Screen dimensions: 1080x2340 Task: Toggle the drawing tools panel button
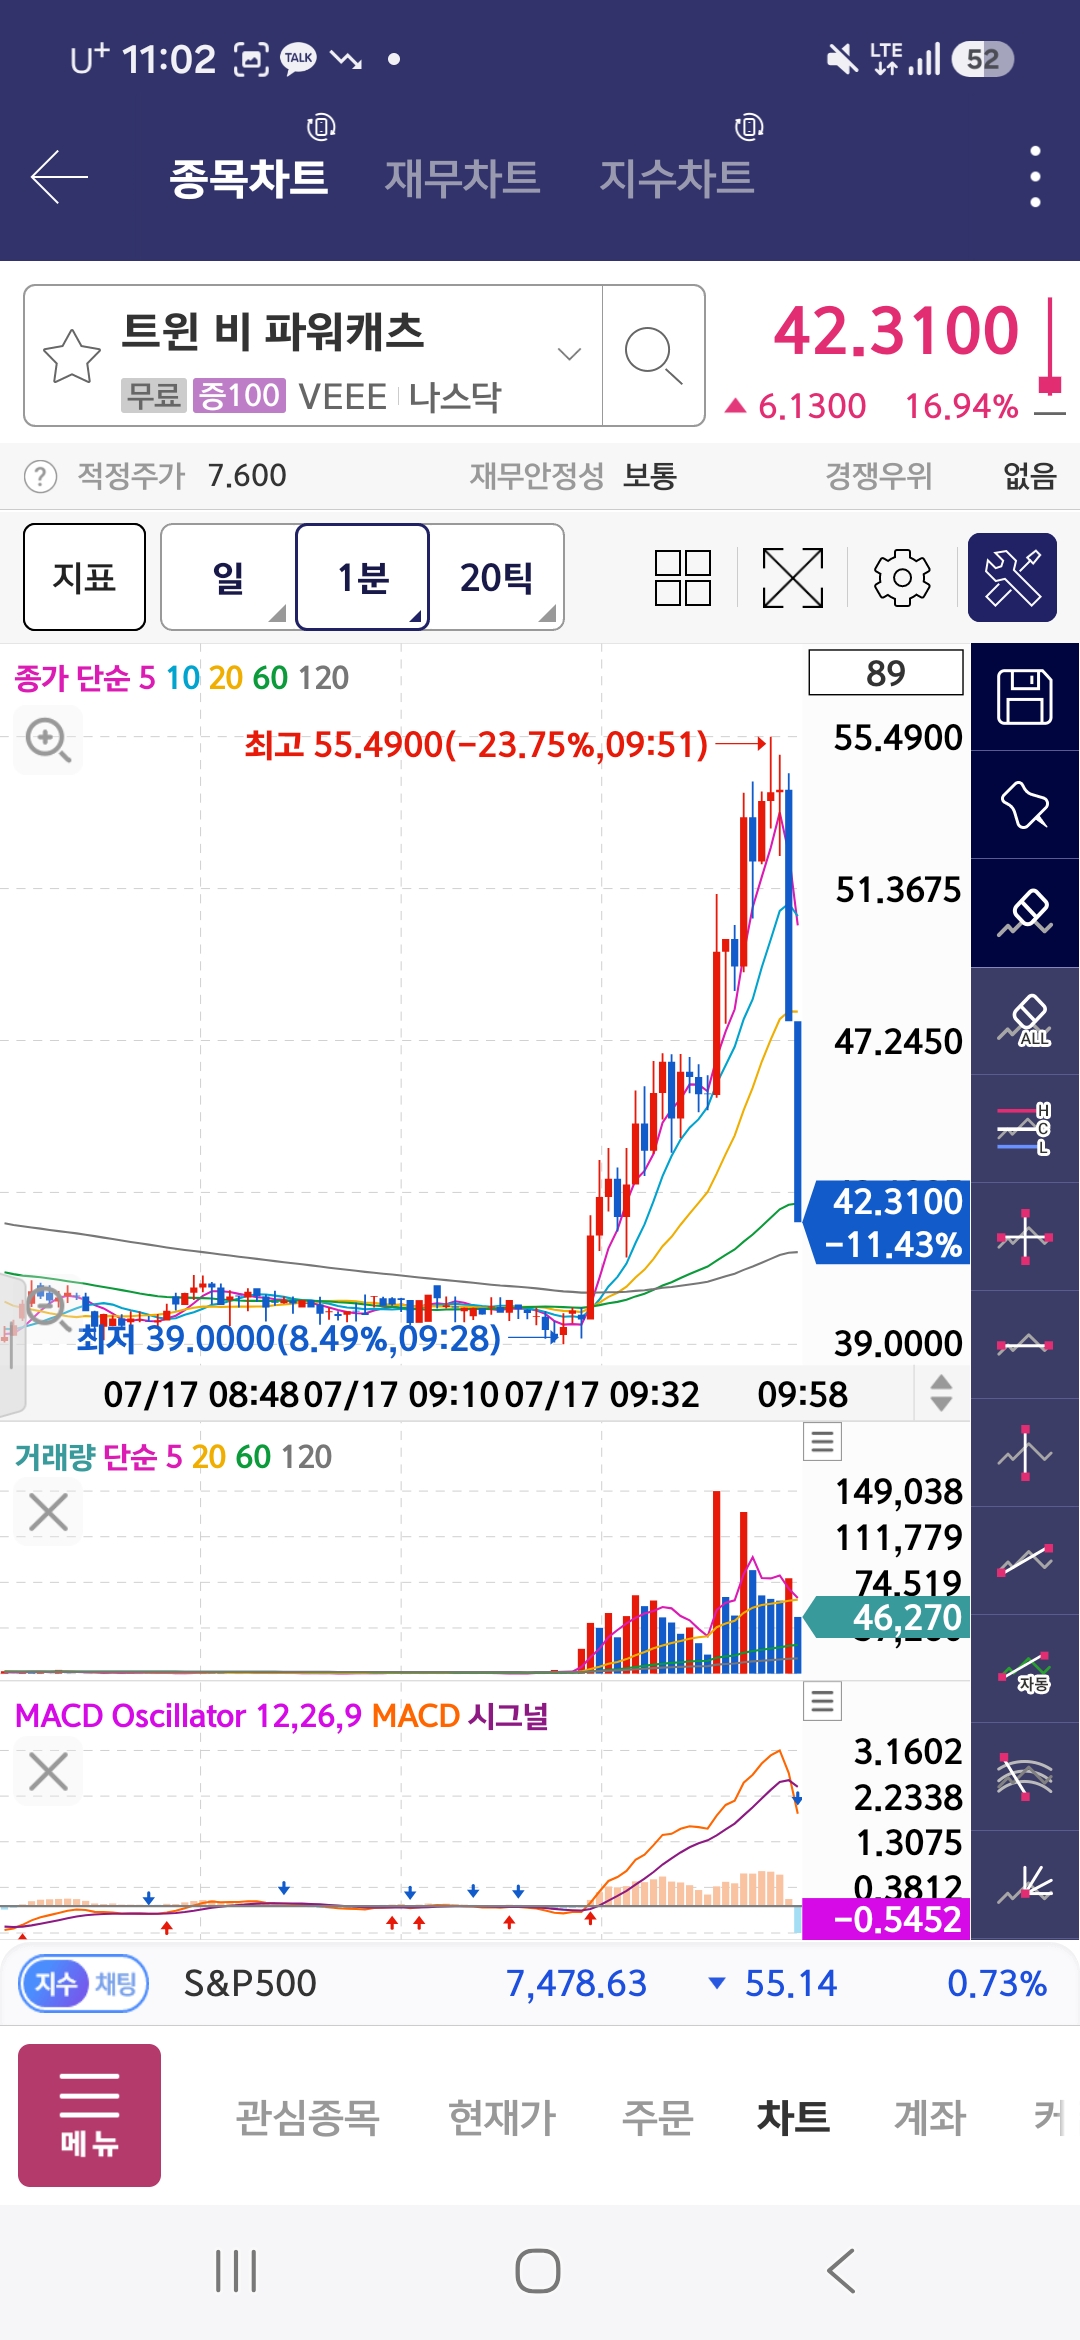click(1012, 578)
